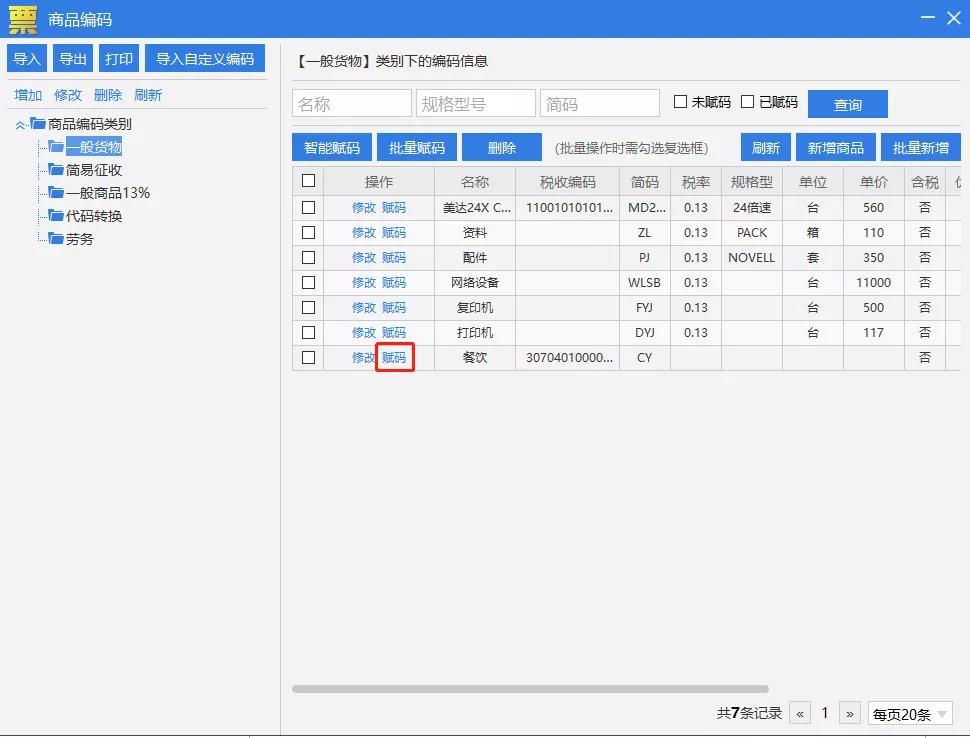Check the 资料 row checkbox
970x738 pixels.
pyautogui.click(x=308, y=233)
